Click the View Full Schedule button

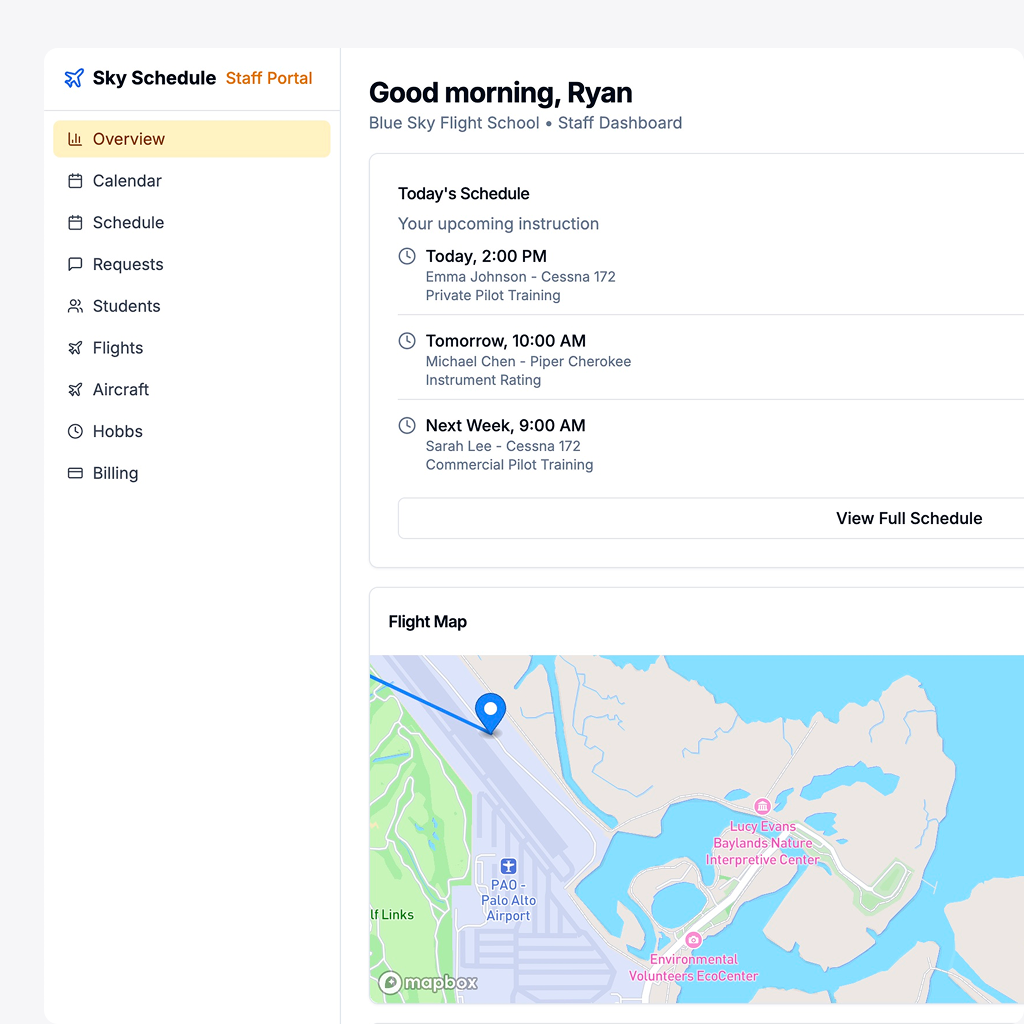tap(908, 518)
